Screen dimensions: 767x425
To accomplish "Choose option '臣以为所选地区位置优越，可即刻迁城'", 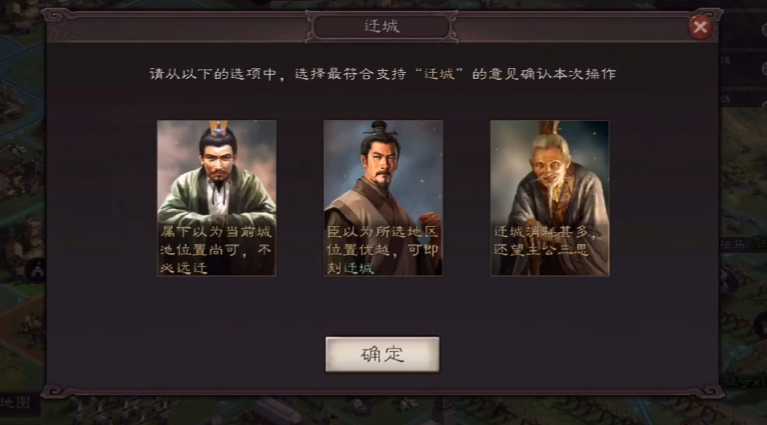I will (383, 249).
